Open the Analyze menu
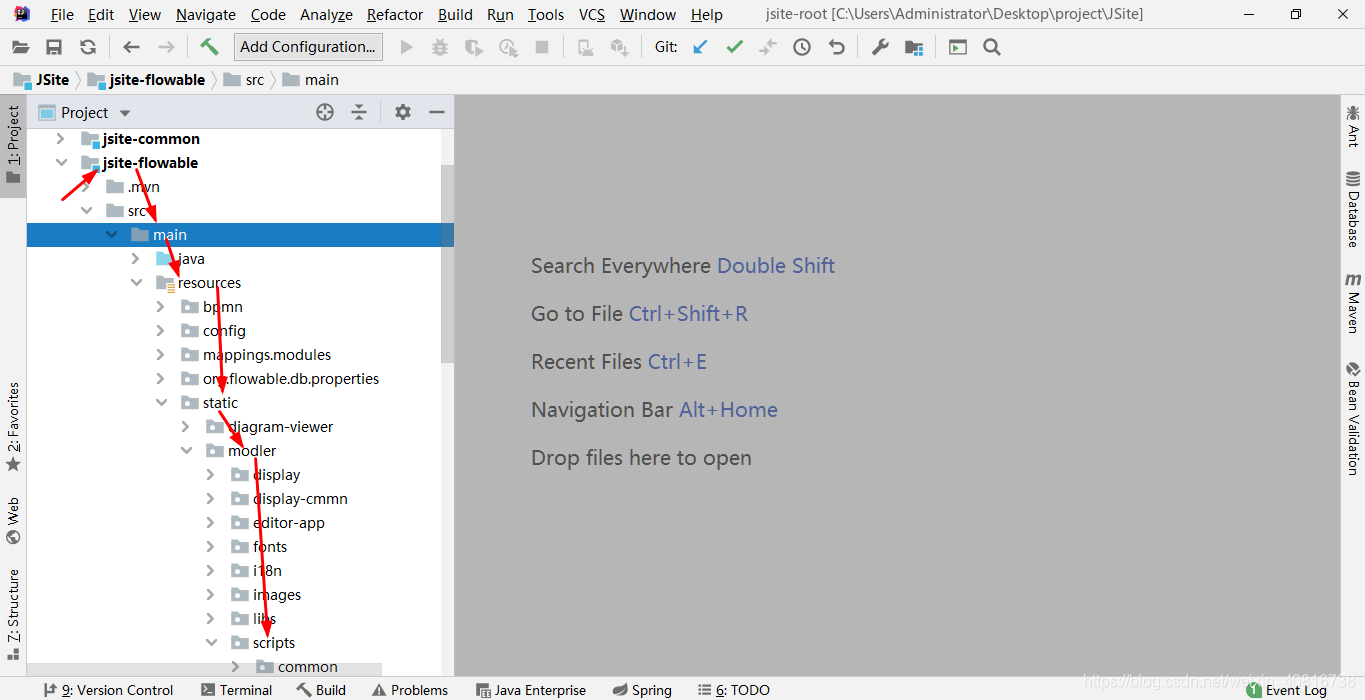The height and width of the screenshot is (700, 1365). click(326, 15)
